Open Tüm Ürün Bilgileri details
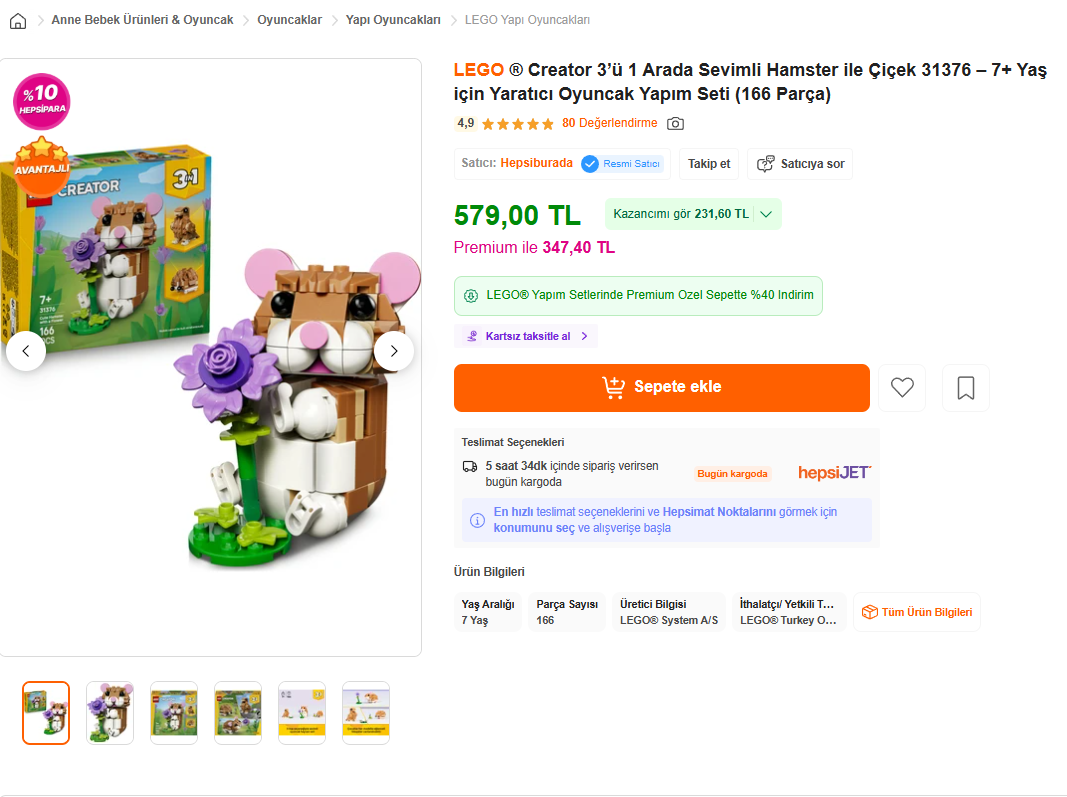Viewport: 1067px width, 797px height. pos(917,613)
